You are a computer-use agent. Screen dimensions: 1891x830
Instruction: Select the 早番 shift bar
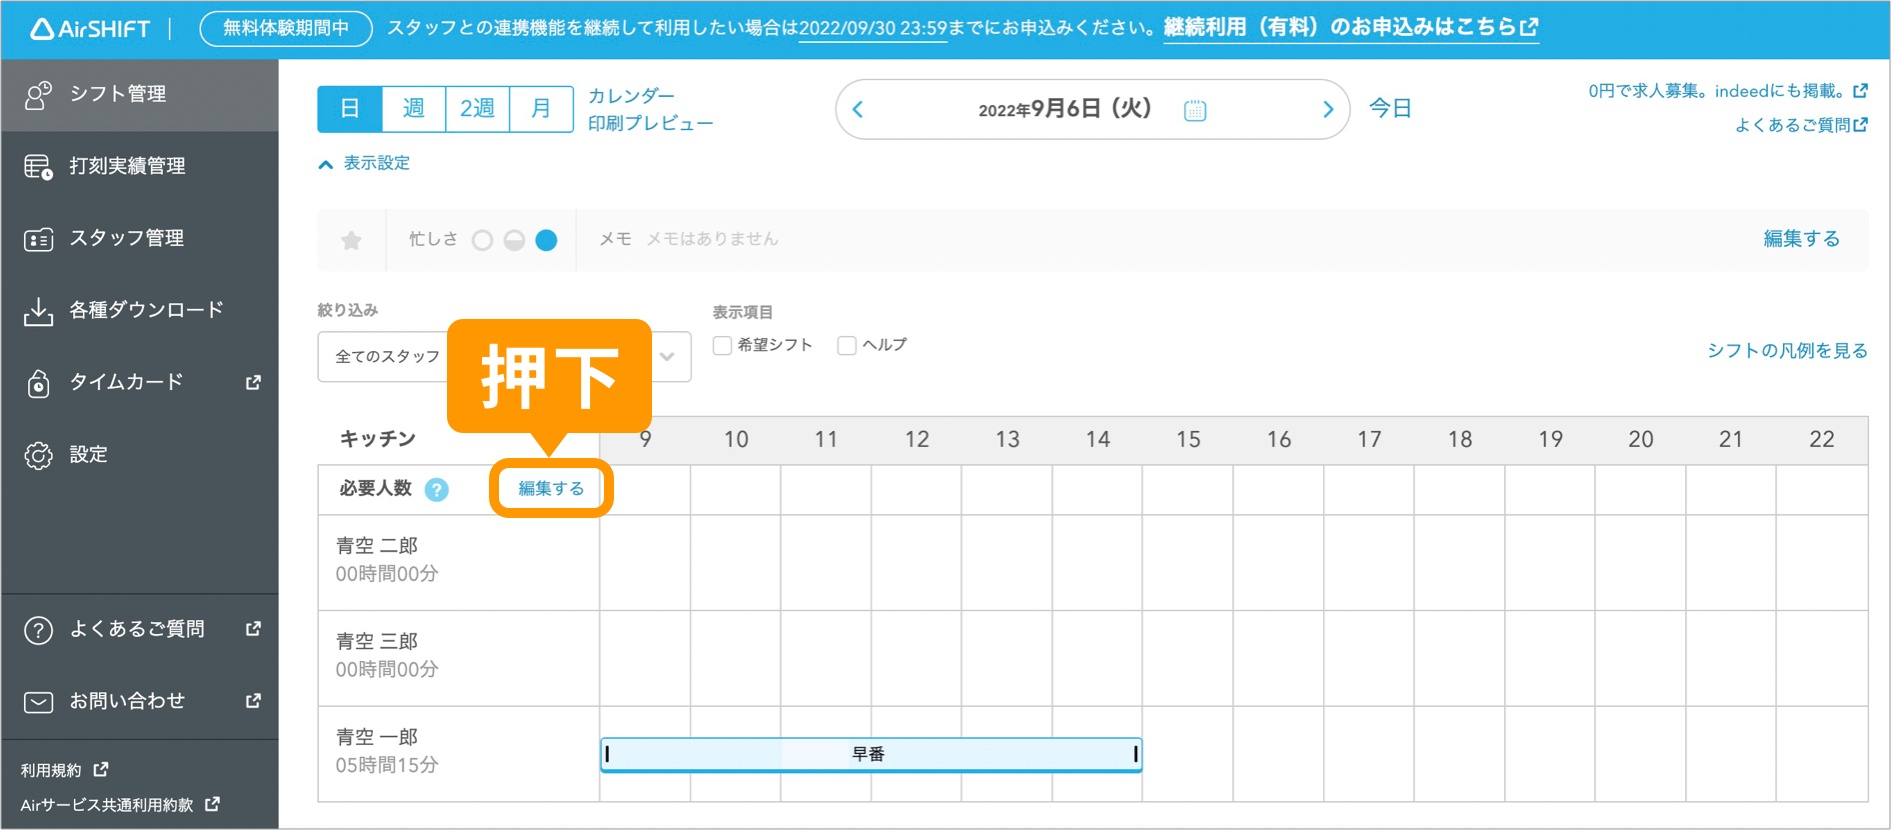(870, 754)
